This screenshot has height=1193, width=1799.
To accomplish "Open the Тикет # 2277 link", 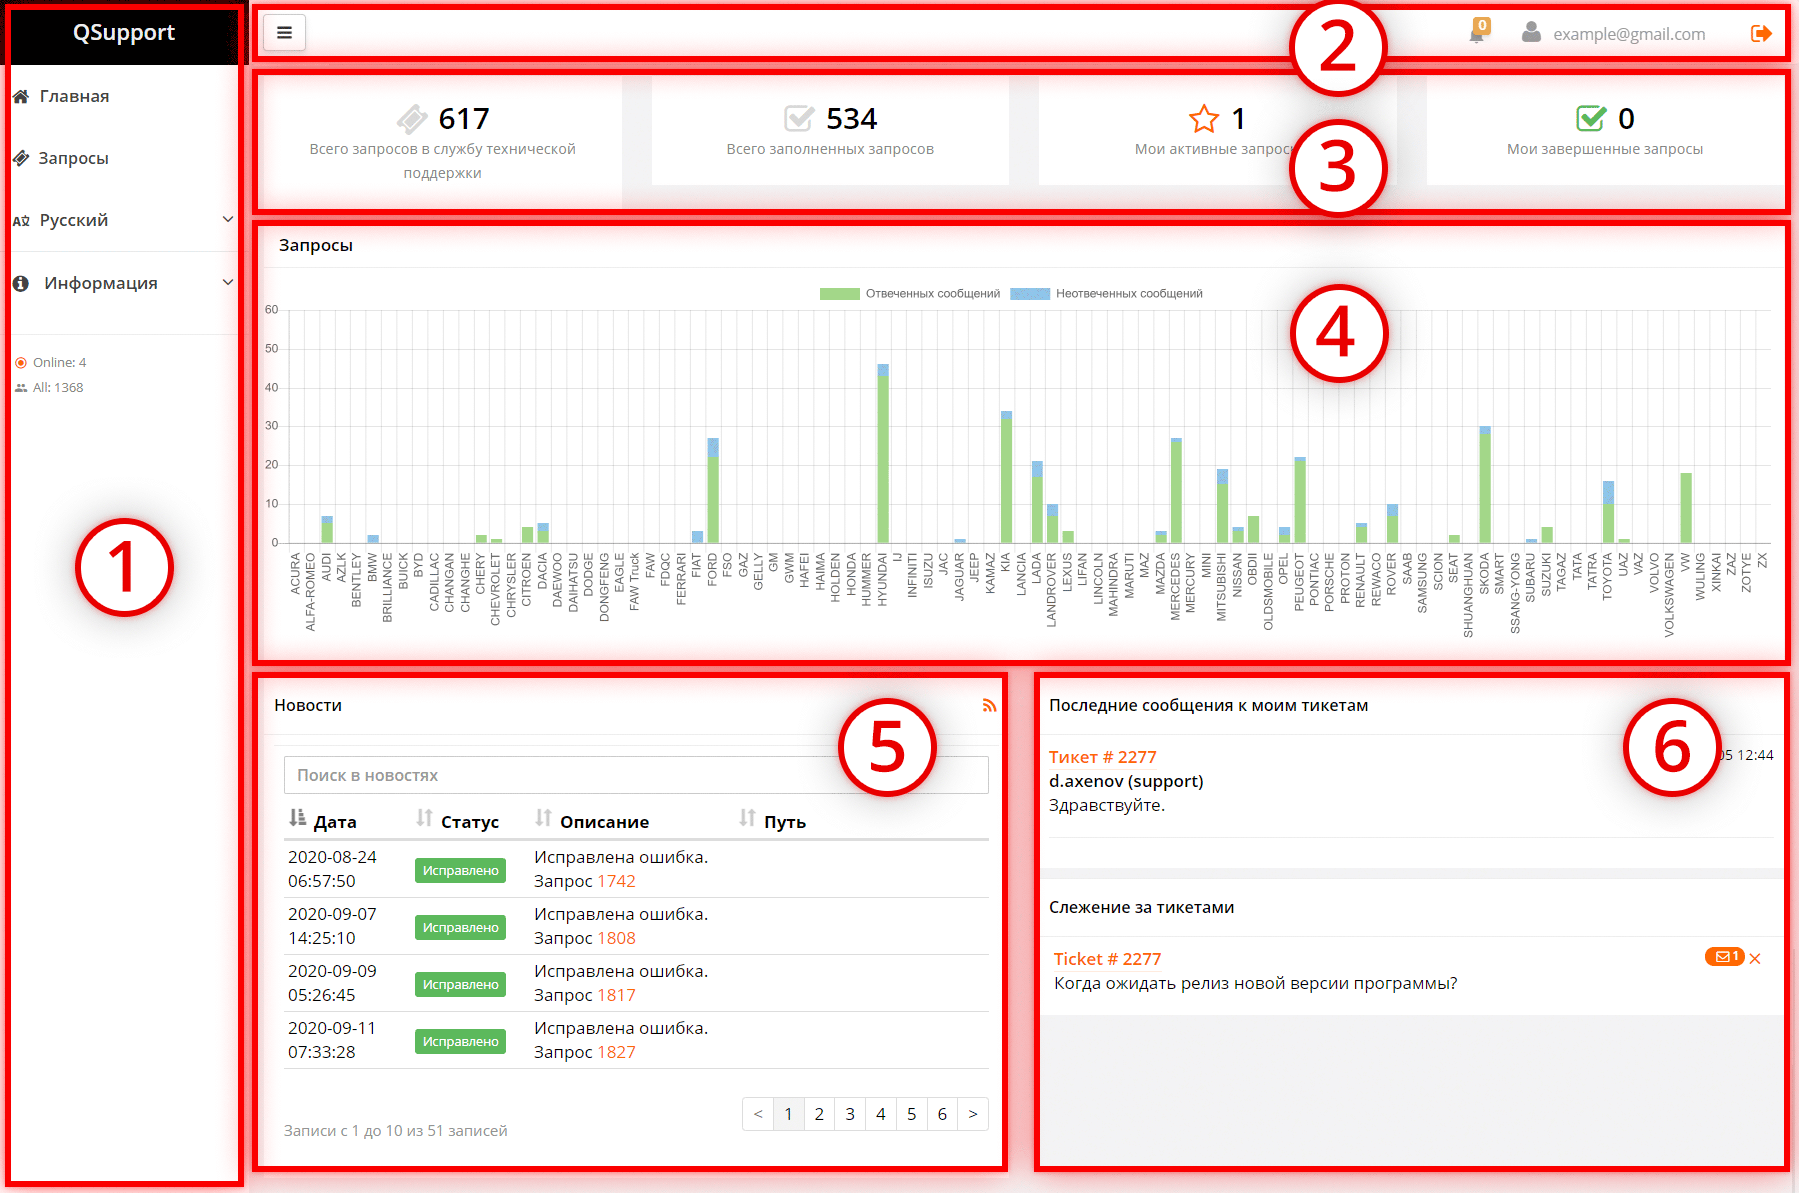I will [x=1102, y=757].
